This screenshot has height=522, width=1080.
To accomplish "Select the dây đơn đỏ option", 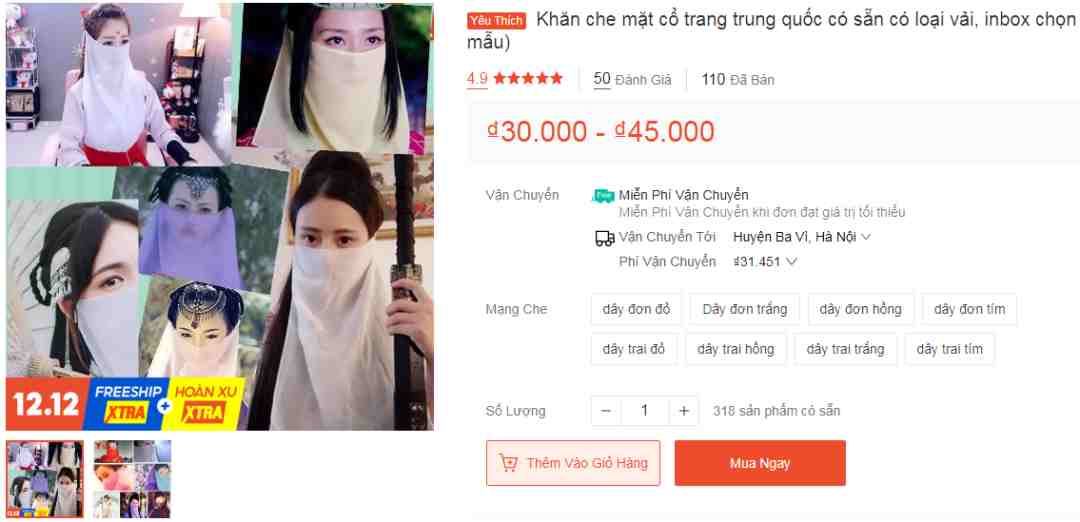I will tap(636, 309).
